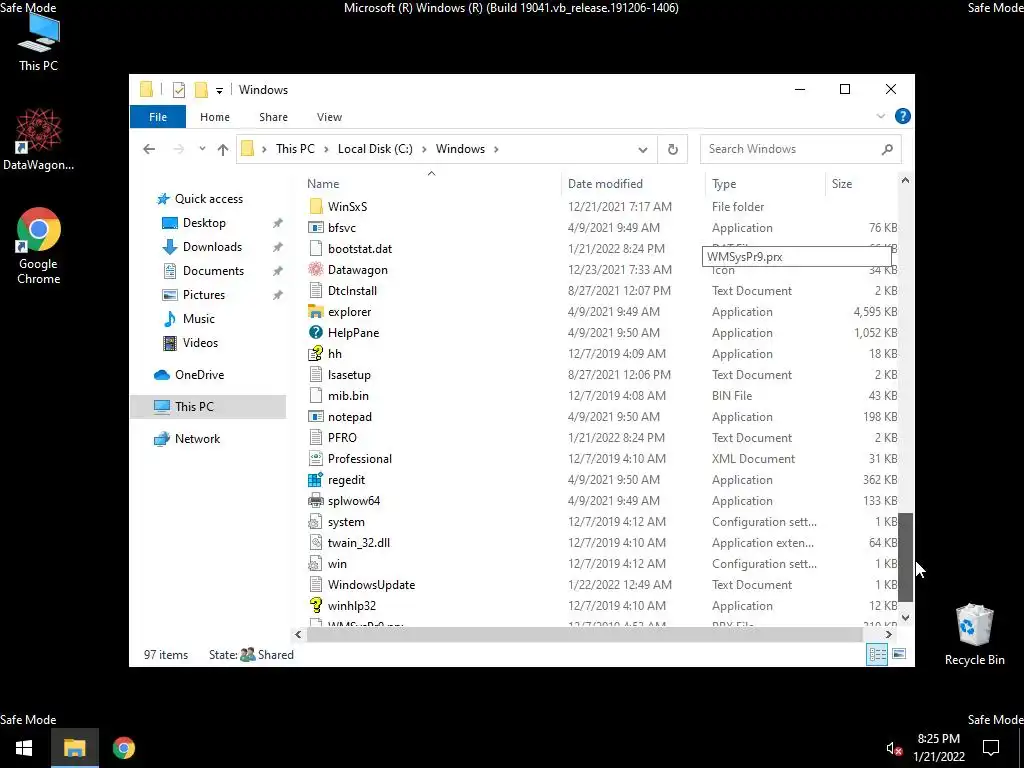
Task: Open Chrome from the taskbar
Action: (123, 748)
